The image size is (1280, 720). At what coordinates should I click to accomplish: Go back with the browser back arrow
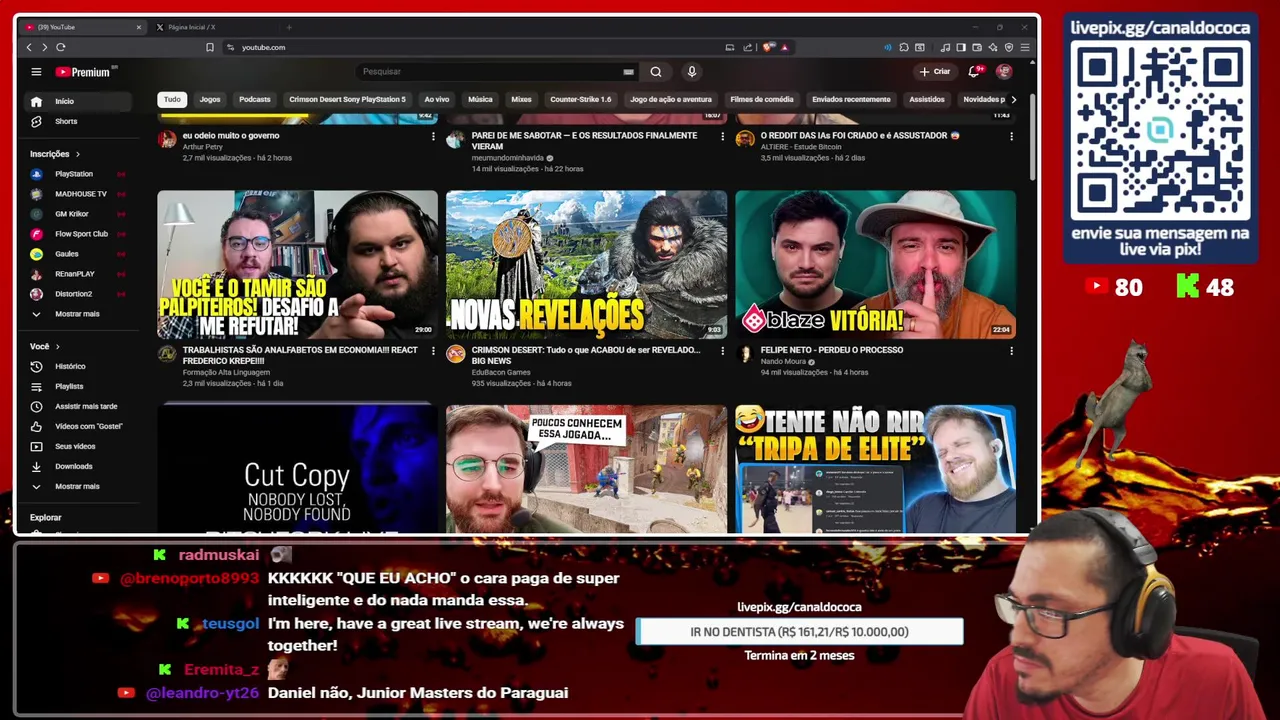click(29, 47)
